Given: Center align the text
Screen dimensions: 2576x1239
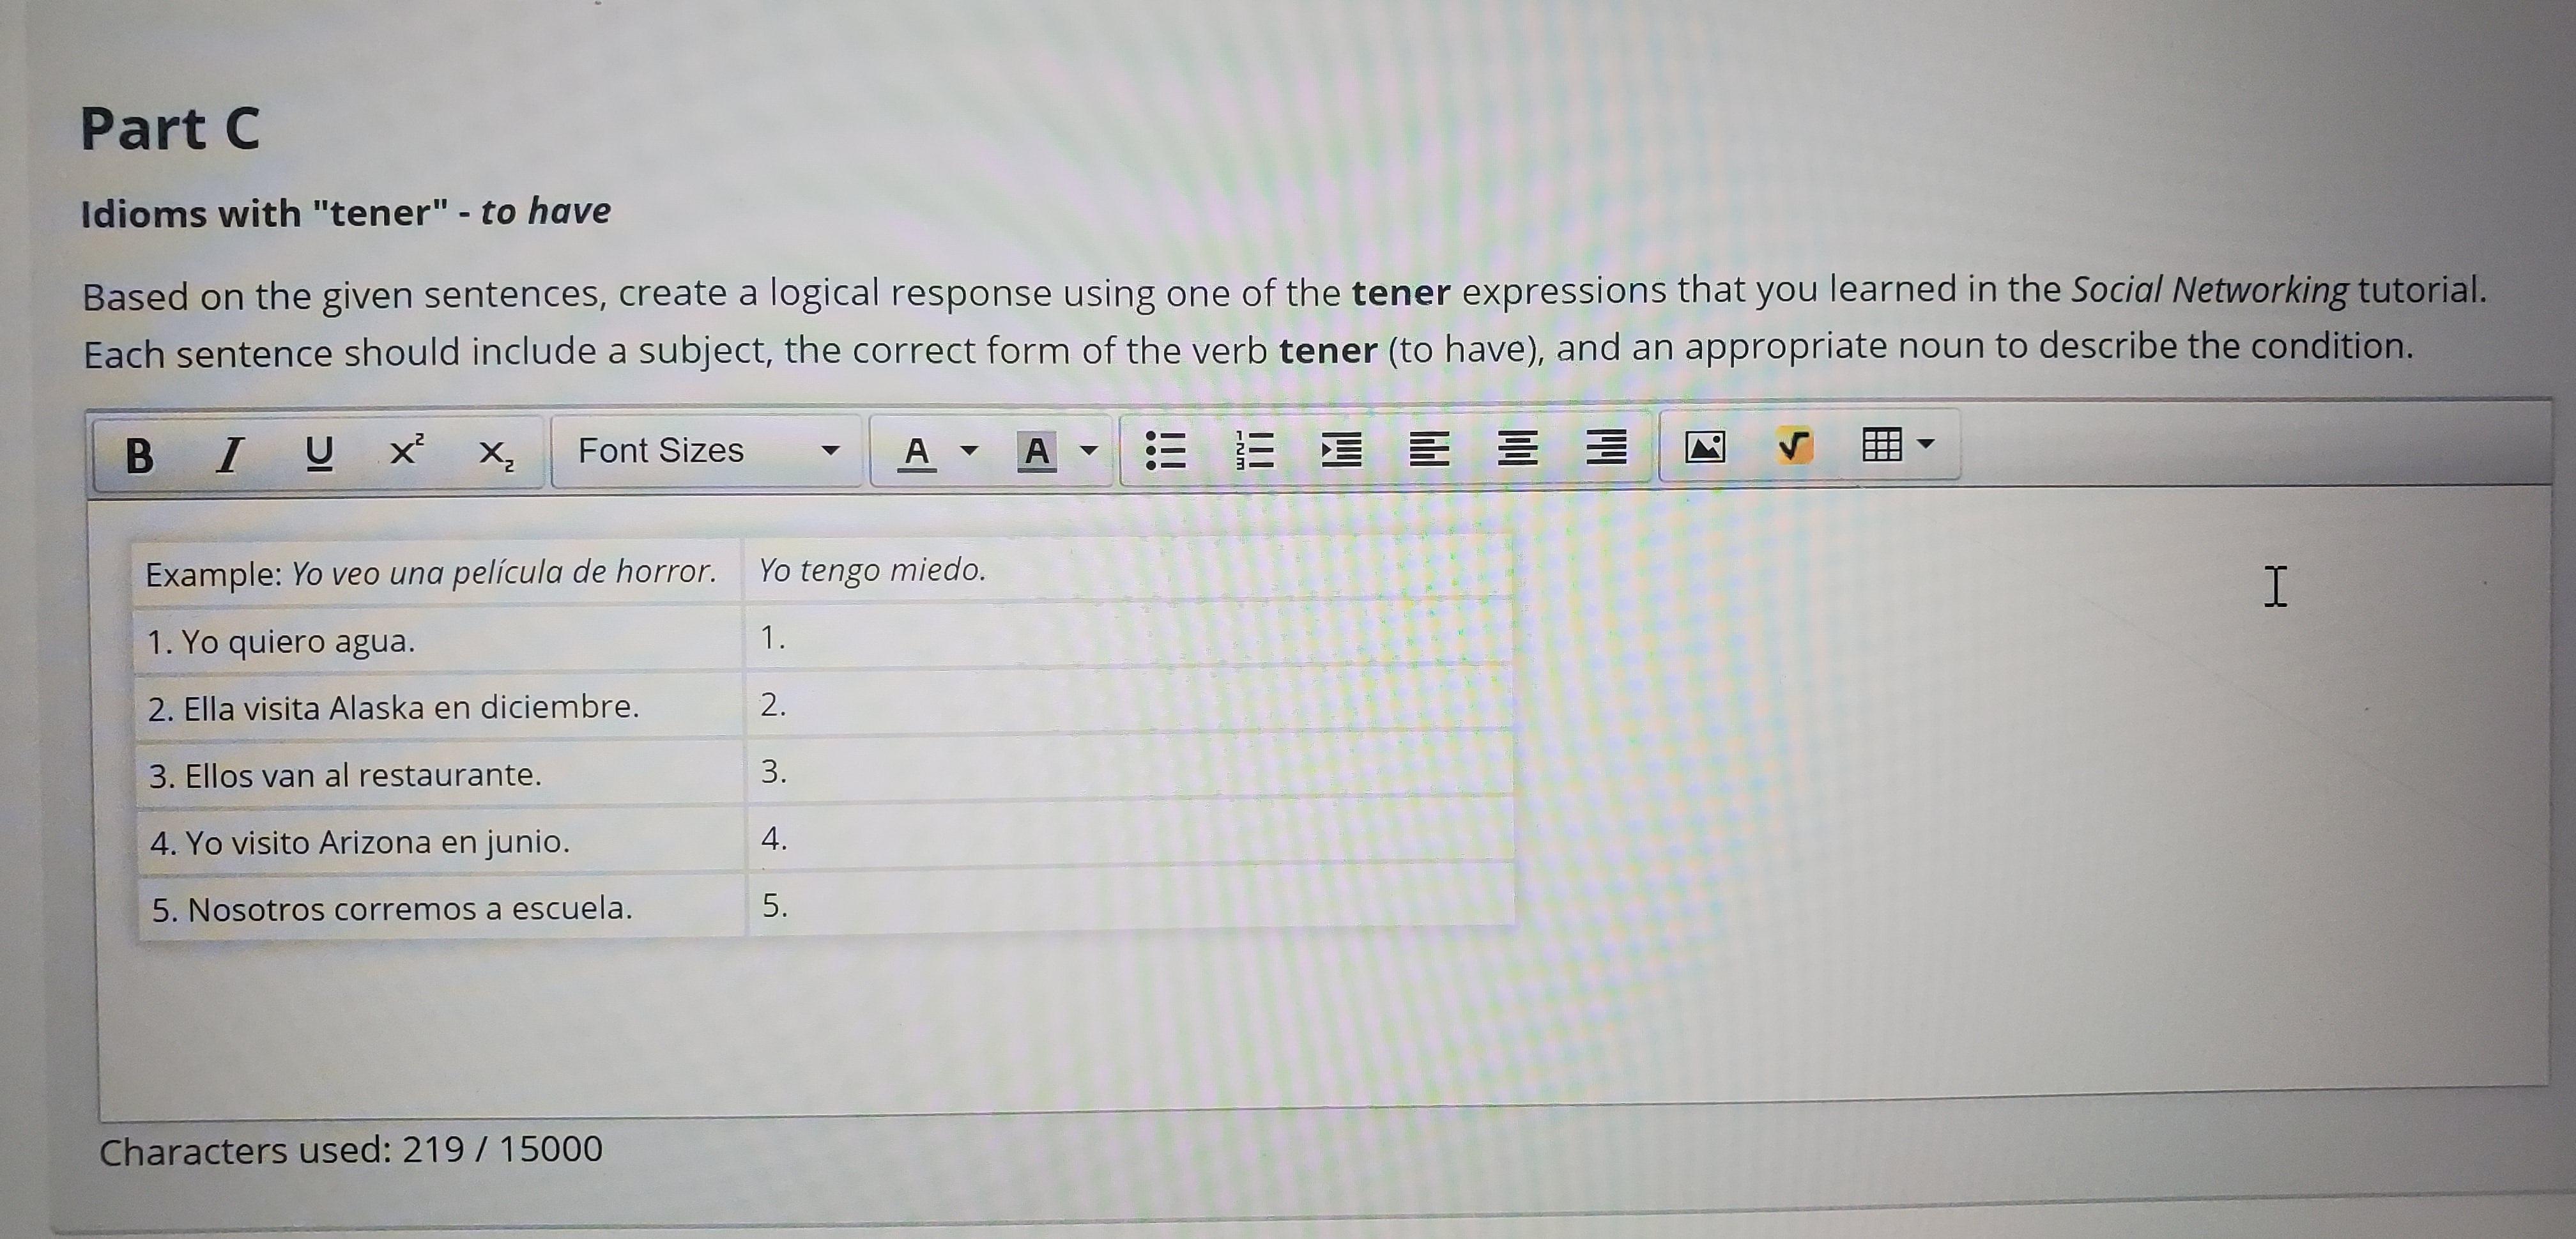Looking at the screenshot, I should pos(1517,448).
